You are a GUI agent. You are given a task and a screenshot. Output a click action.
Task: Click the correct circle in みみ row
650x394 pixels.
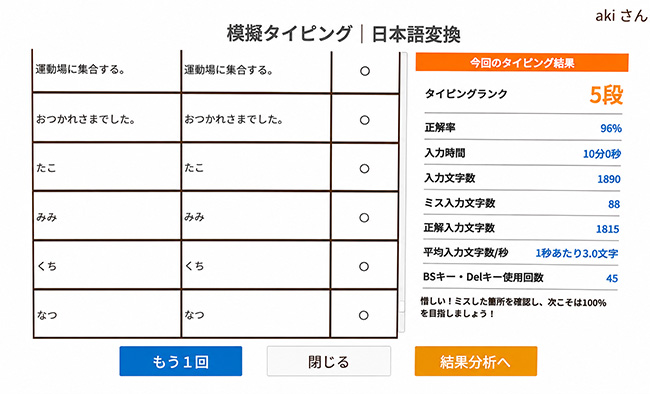click(364, 217)
